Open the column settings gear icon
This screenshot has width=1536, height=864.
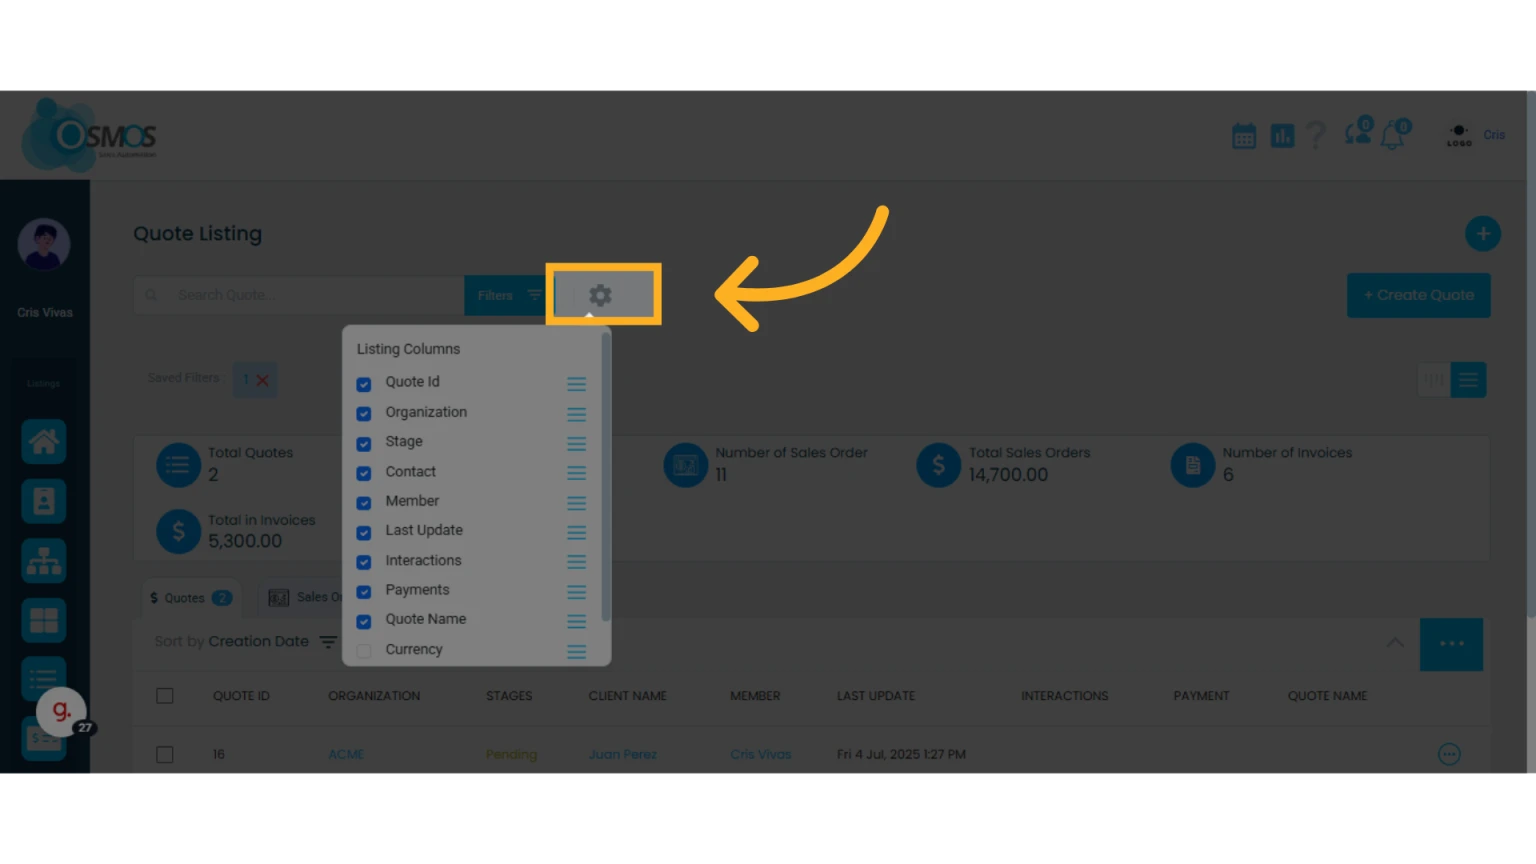click(x=600, y=295)
